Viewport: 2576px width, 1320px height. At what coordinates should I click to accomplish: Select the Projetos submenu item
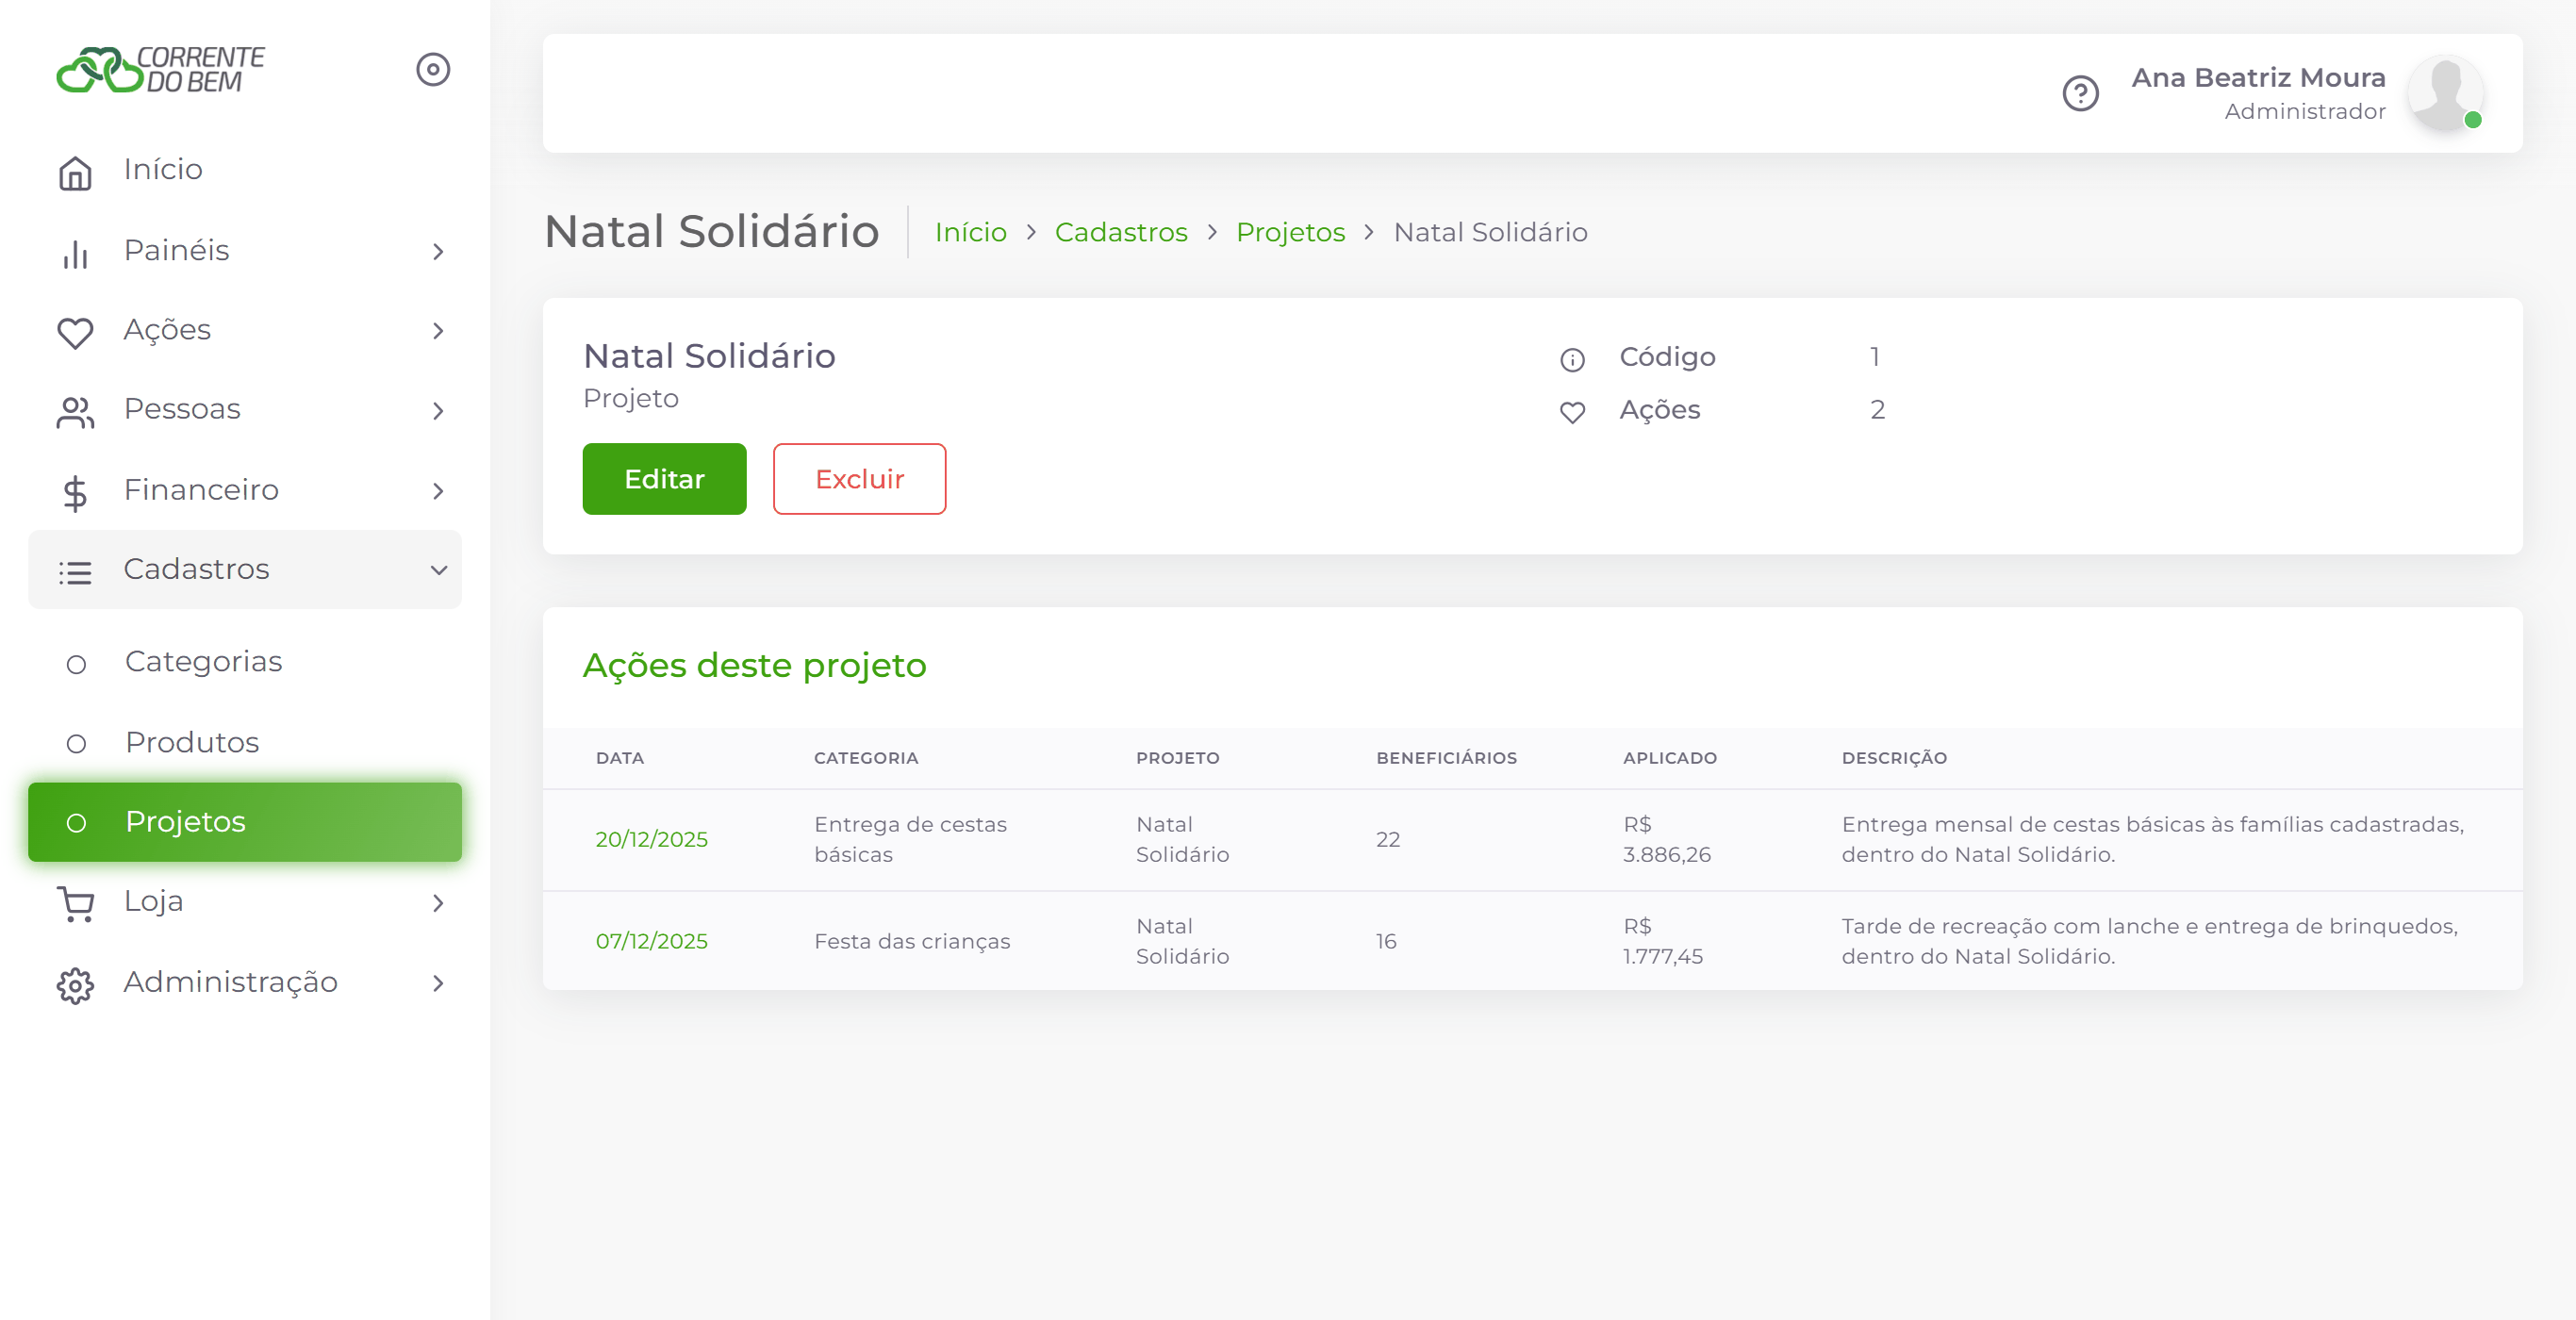tap(245, 822)
